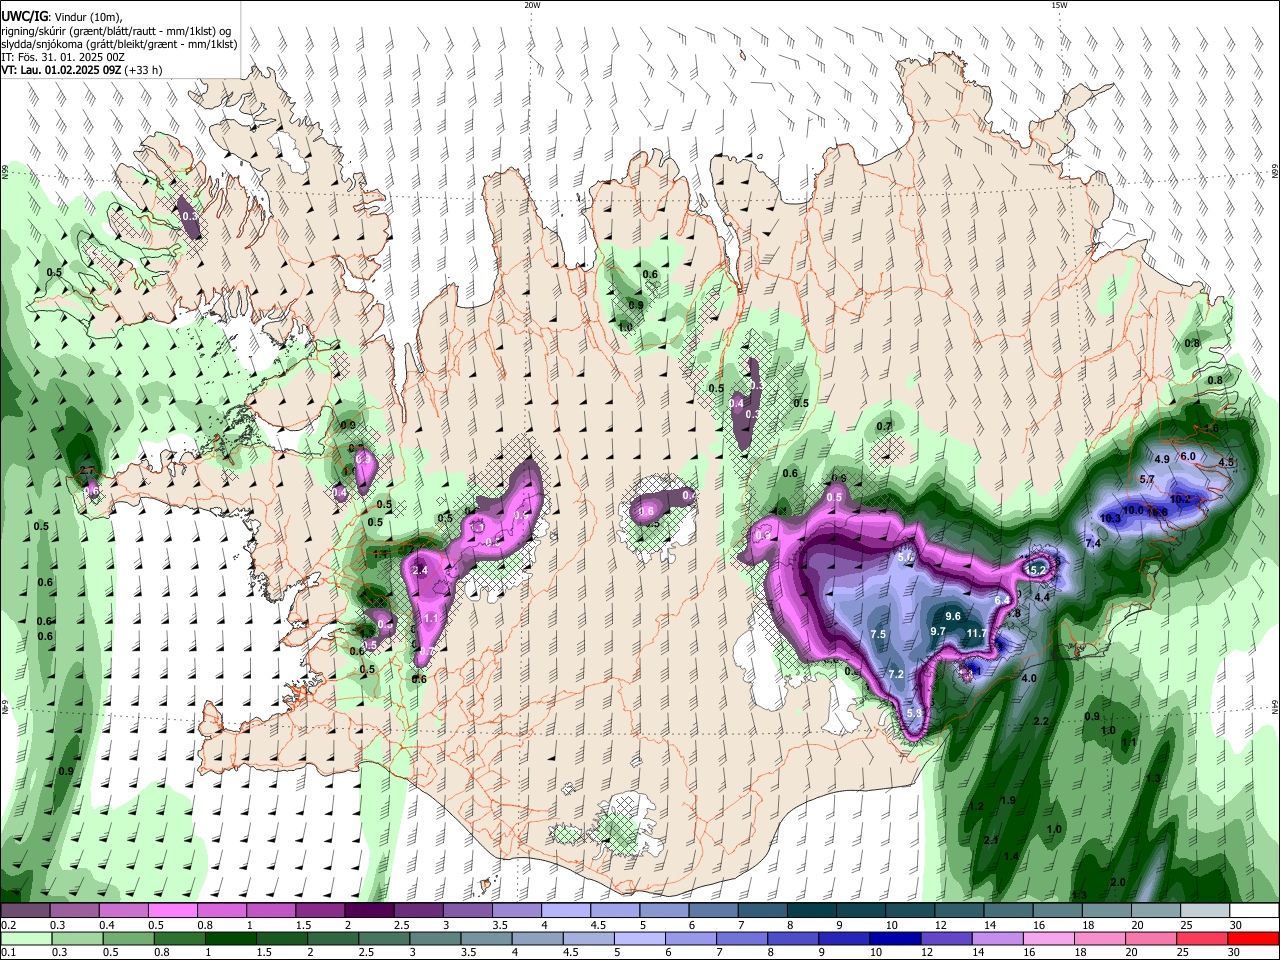Click the 4.9 precipitation value
The height and width of the screenshot is (960, 1280).
(x=1162, y=459)
